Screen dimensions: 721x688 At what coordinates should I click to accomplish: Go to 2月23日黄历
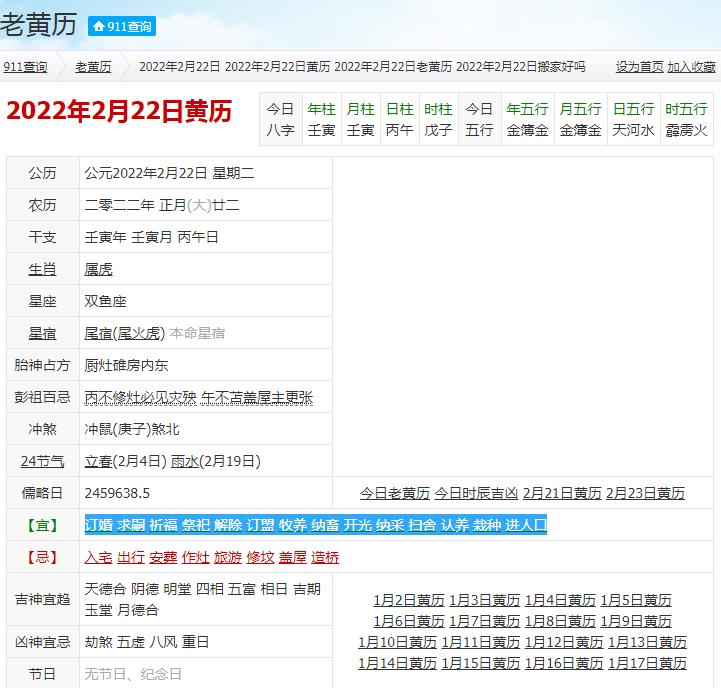(x=645, y=493)
